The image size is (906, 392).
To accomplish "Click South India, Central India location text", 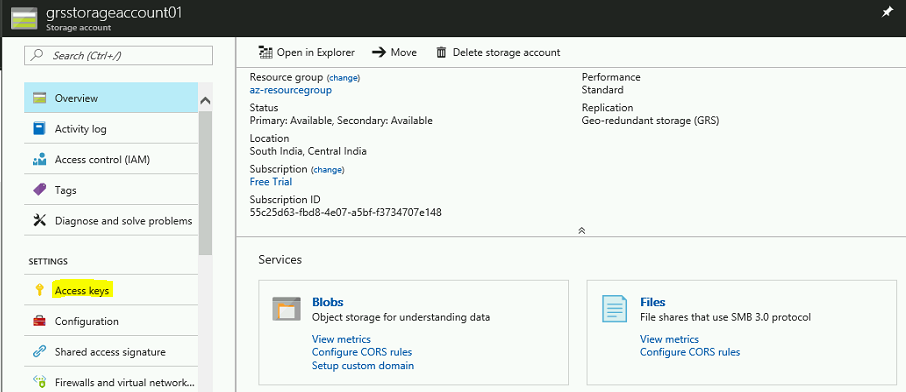I will pyautogui.click(x=308, y=151).
